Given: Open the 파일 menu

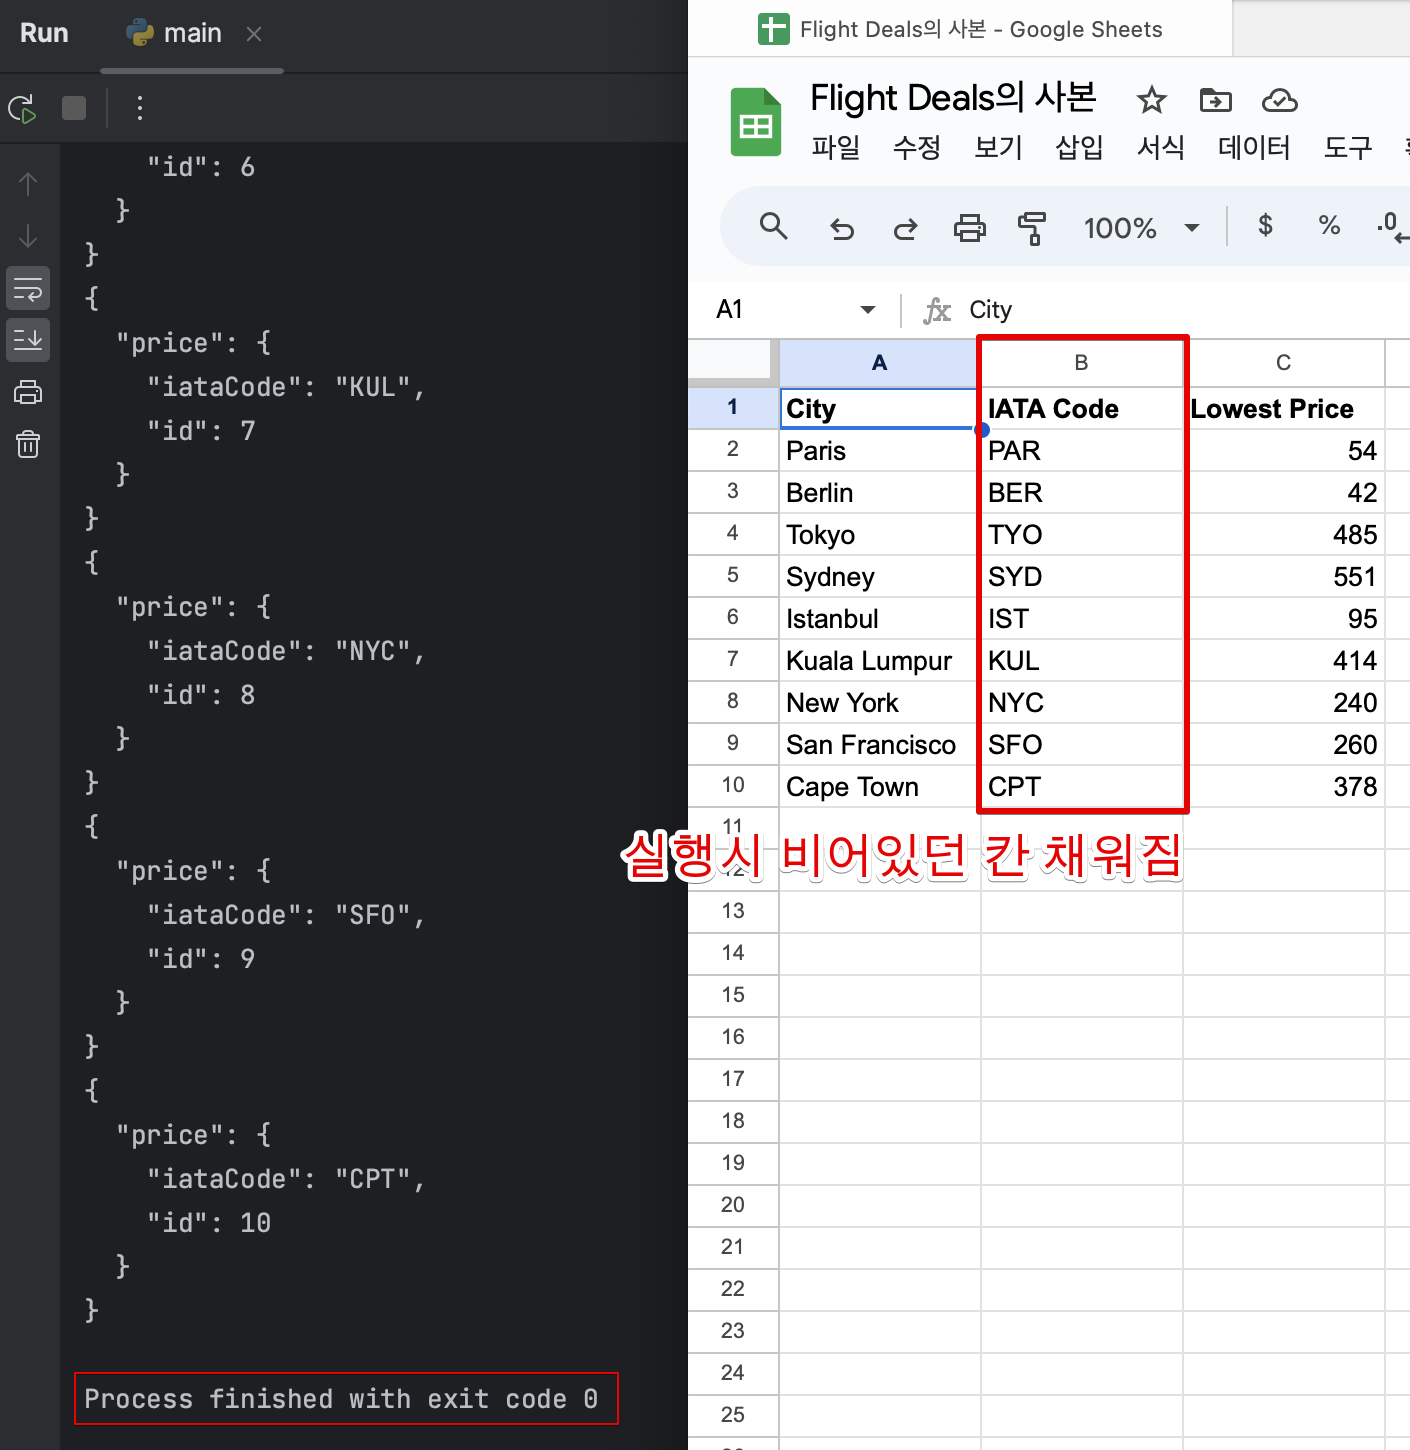Looking at the screenshot, I should click(x=836, y=148).
